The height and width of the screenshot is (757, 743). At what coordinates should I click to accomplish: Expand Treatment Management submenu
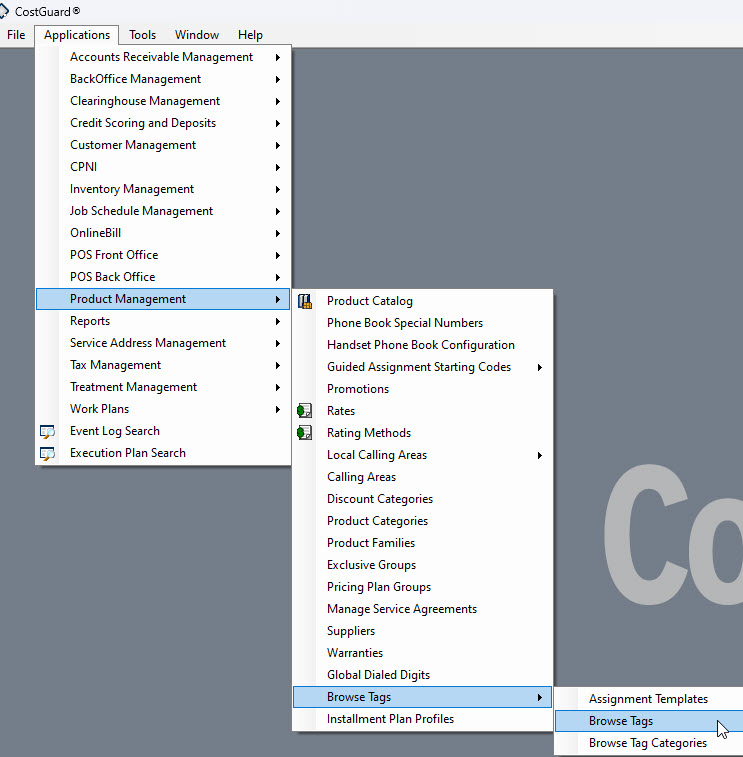click(163, 387)
